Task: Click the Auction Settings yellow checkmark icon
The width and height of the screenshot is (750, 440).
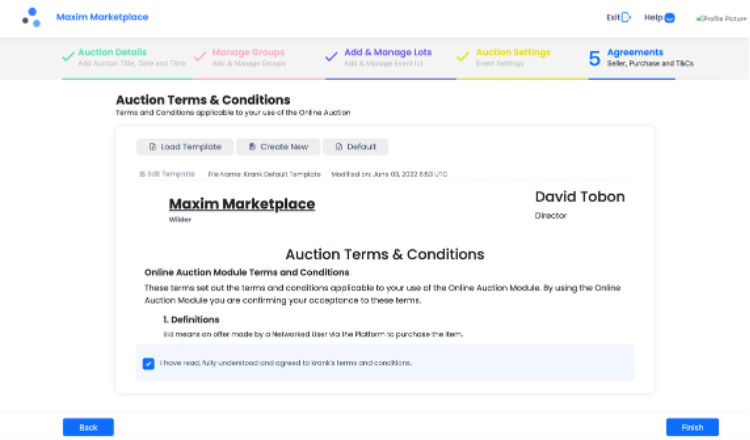Action: 463,57
